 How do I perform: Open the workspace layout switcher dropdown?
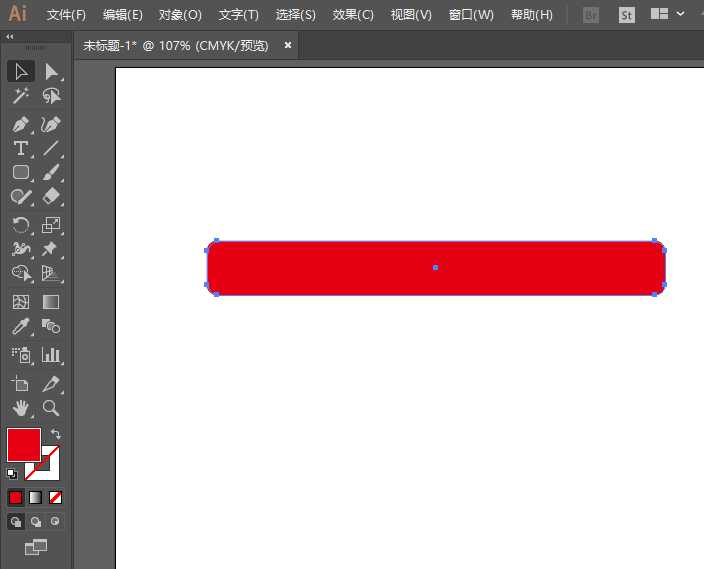click(665, 15)
